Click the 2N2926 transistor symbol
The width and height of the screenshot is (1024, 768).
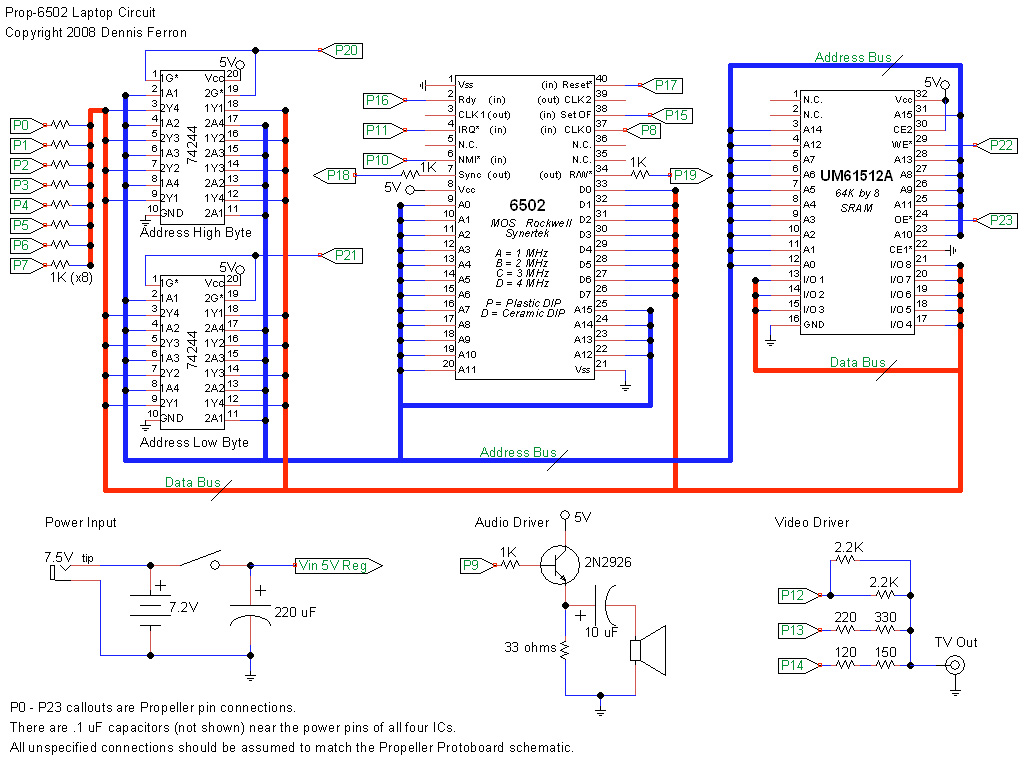[560, 565]
